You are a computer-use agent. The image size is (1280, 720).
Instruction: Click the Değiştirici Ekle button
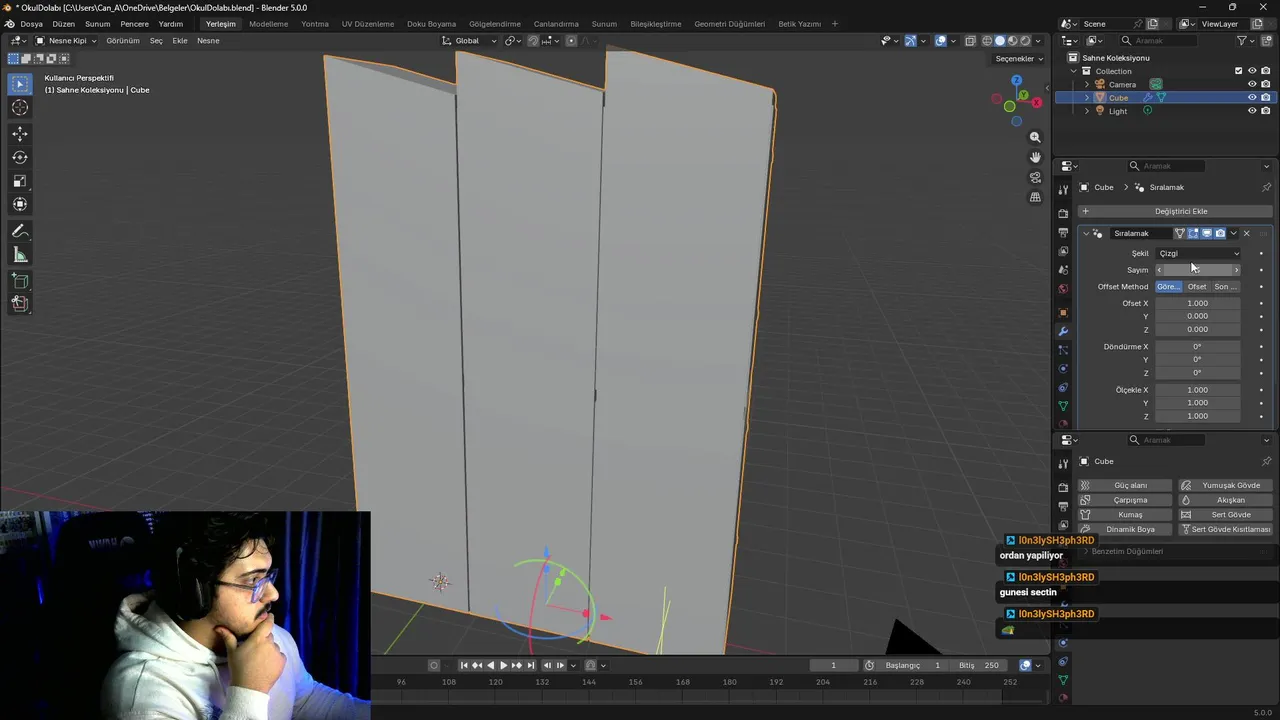[x=1175, y=211]
